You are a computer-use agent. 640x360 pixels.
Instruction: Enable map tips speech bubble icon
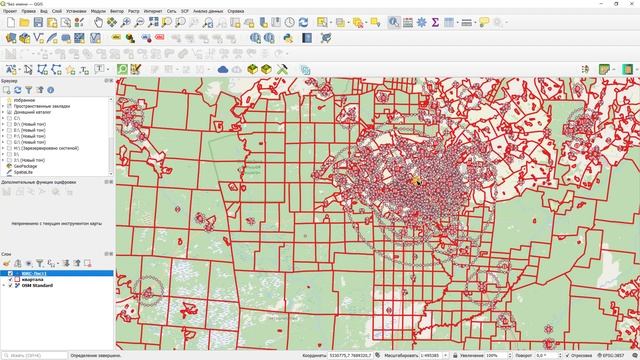coord(484,22)
